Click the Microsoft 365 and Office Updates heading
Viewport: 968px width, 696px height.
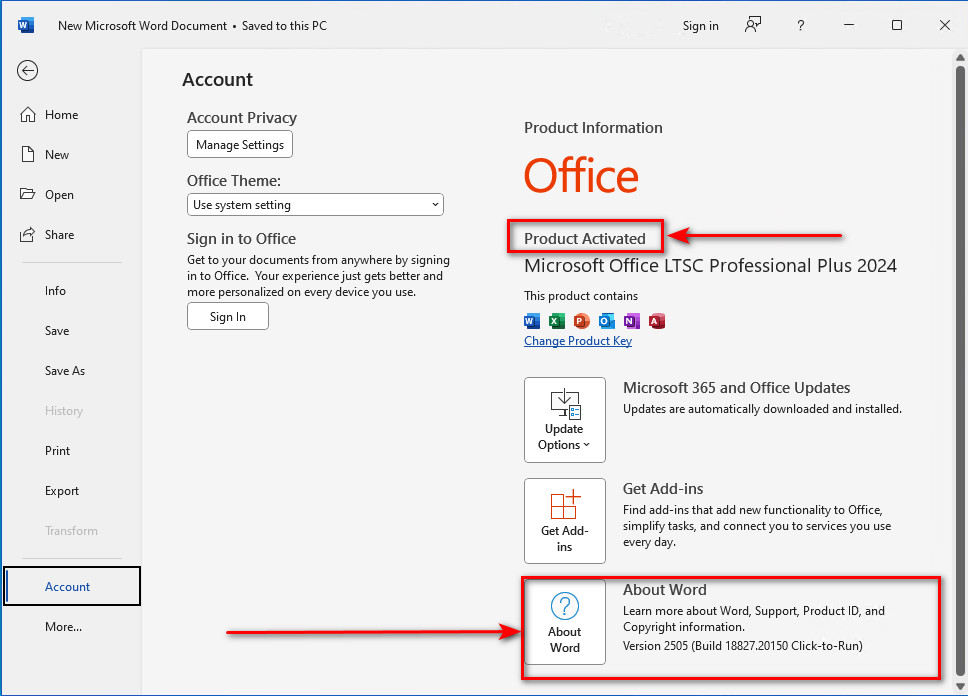tap(736, 388)
